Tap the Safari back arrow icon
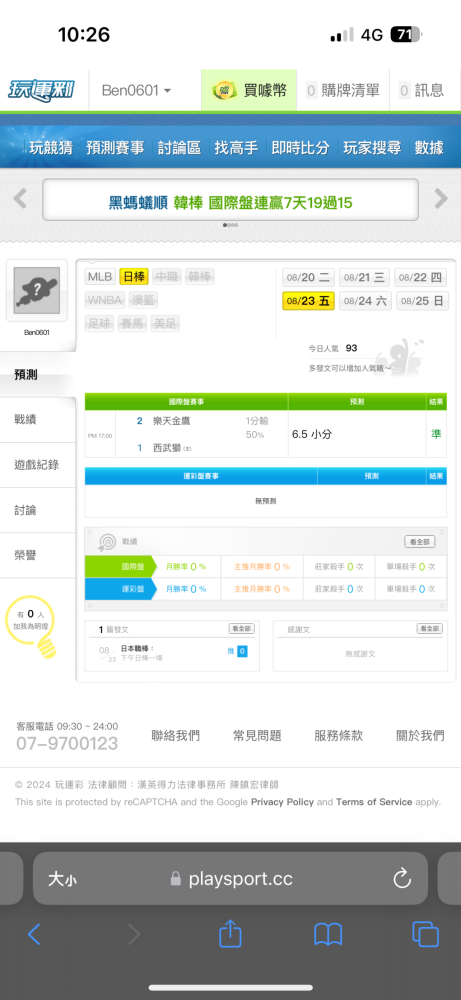The width and height of the screenshot is (461, 1000). pos(34,934)
